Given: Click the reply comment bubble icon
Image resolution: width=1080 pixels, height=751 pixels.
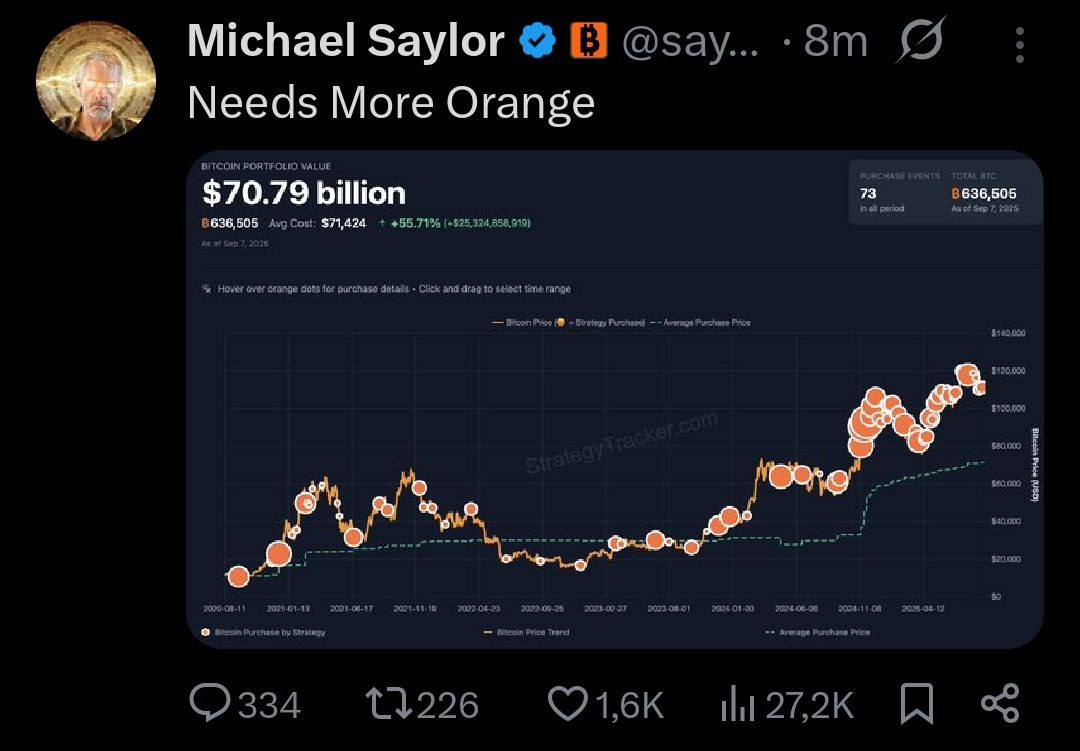Looking at the screenshot, I should [210, 703].
